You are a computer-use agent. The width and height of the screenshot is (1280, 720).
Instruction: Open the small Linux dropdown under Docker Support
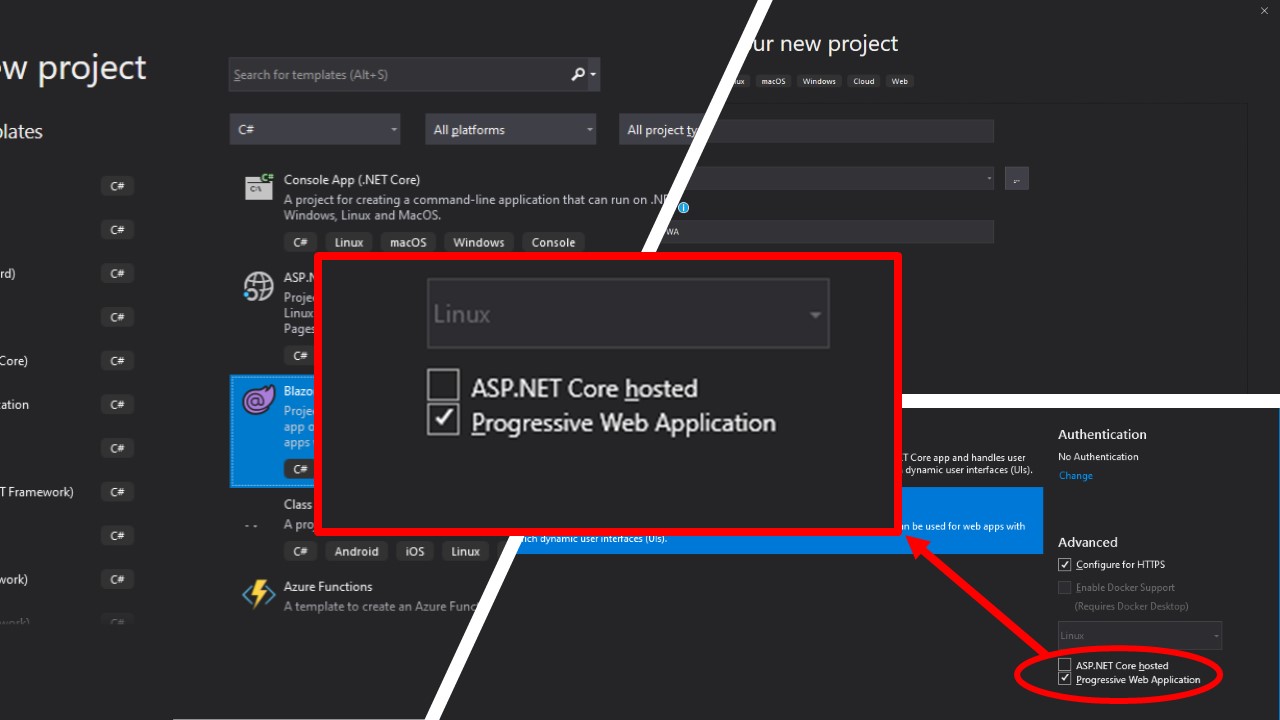[1140, 635]
